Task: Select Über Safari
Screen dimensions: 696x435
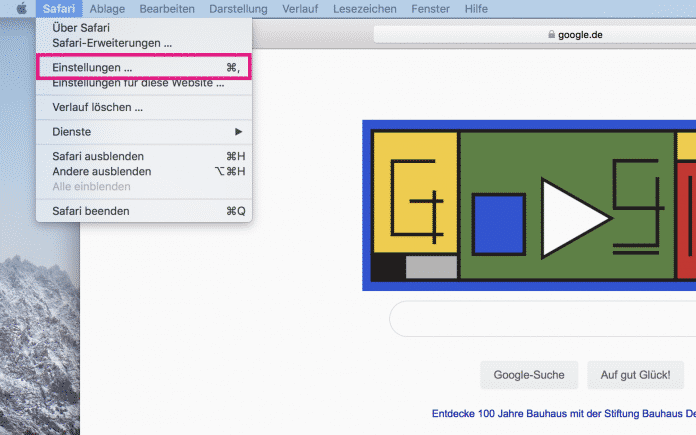Action: tap(81, 28)
